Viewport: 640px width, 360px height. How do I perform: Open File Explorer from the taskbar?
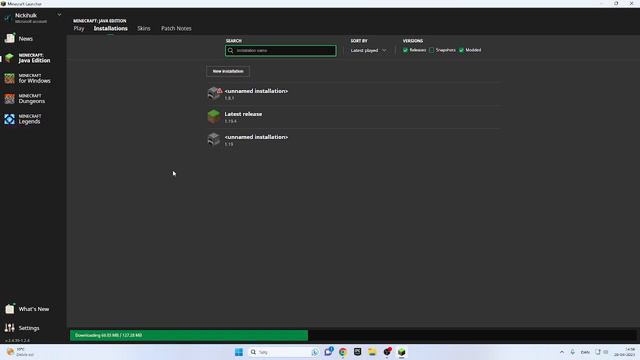click(372, 352)
